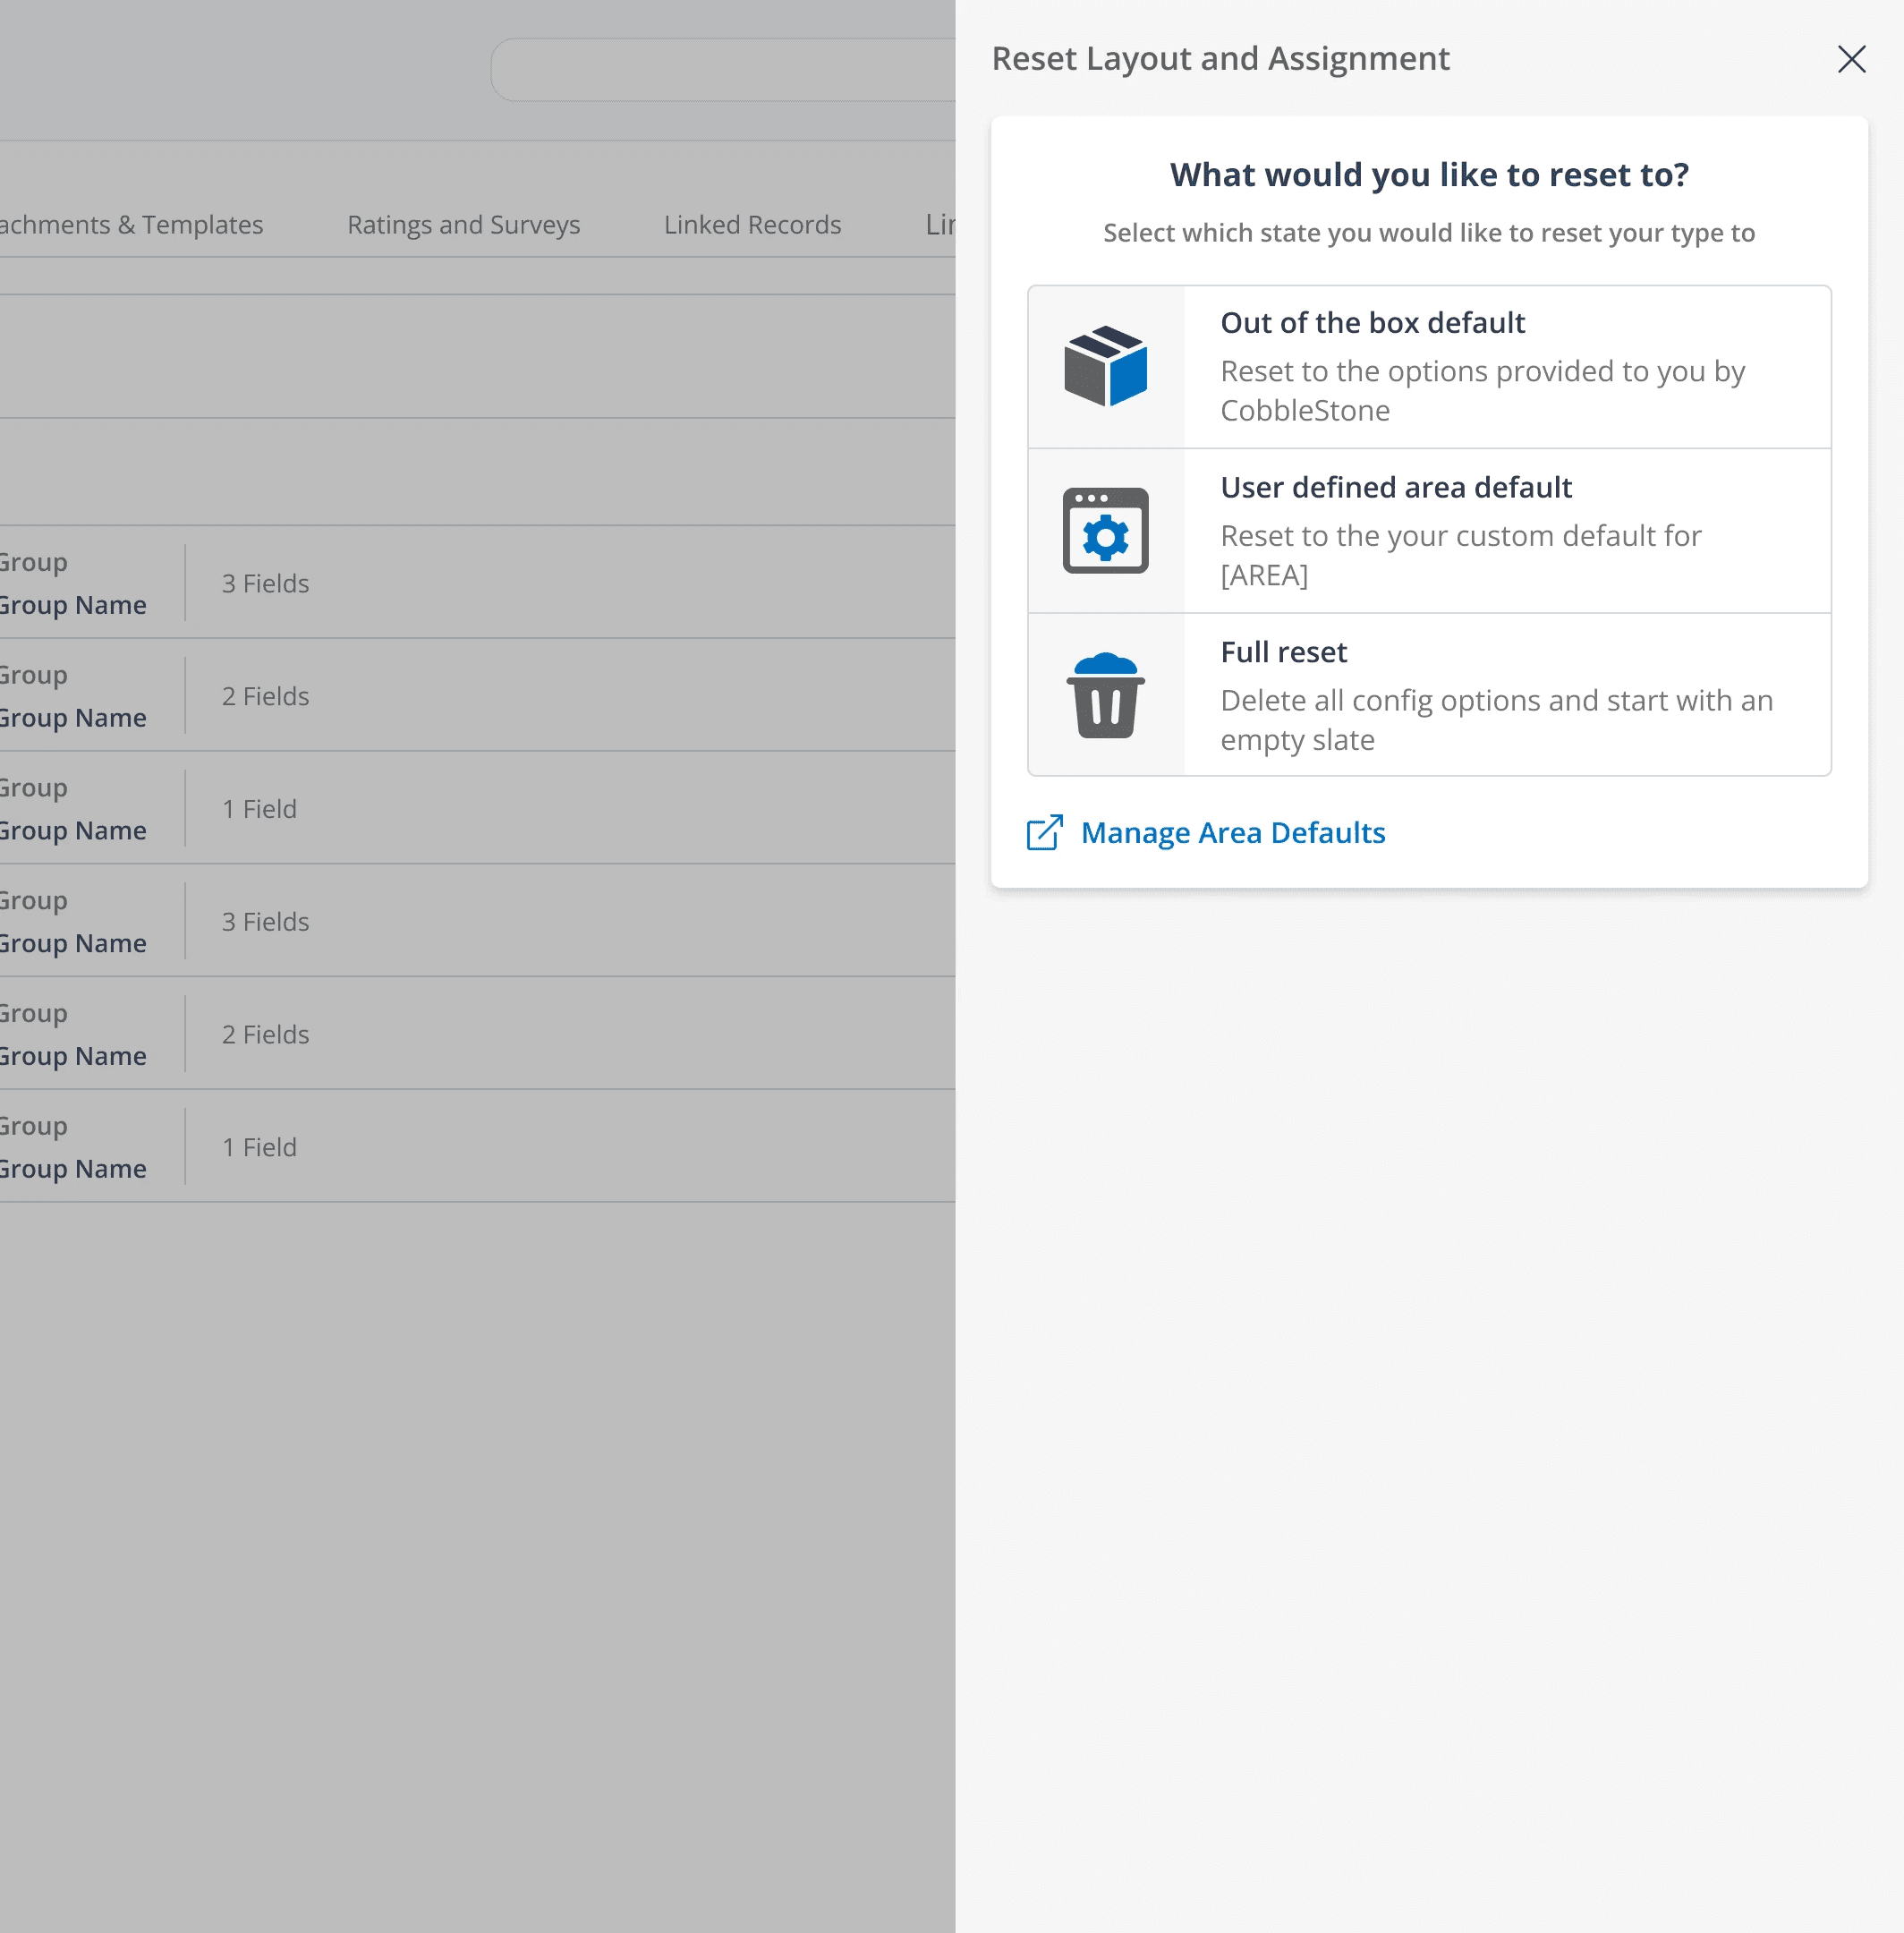This screenshot has width=1904, height=1933.
Task: Click the gear window icon for area default
Action: point(1105,530)
